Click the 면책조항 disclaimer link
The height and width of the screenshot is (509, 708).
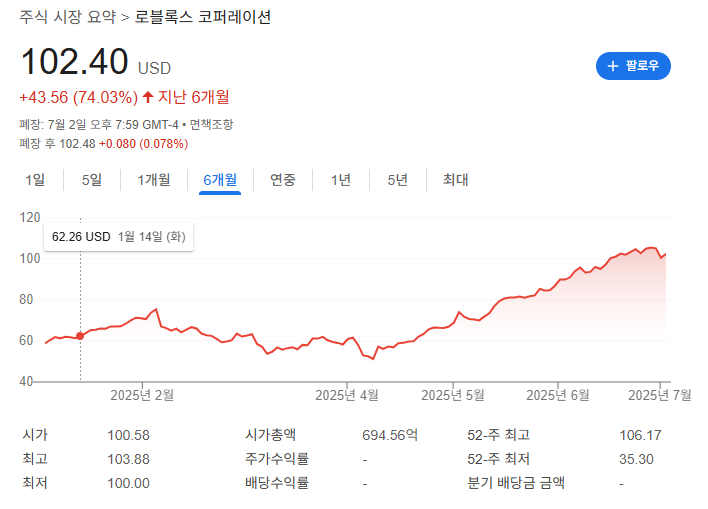(211, 124)
